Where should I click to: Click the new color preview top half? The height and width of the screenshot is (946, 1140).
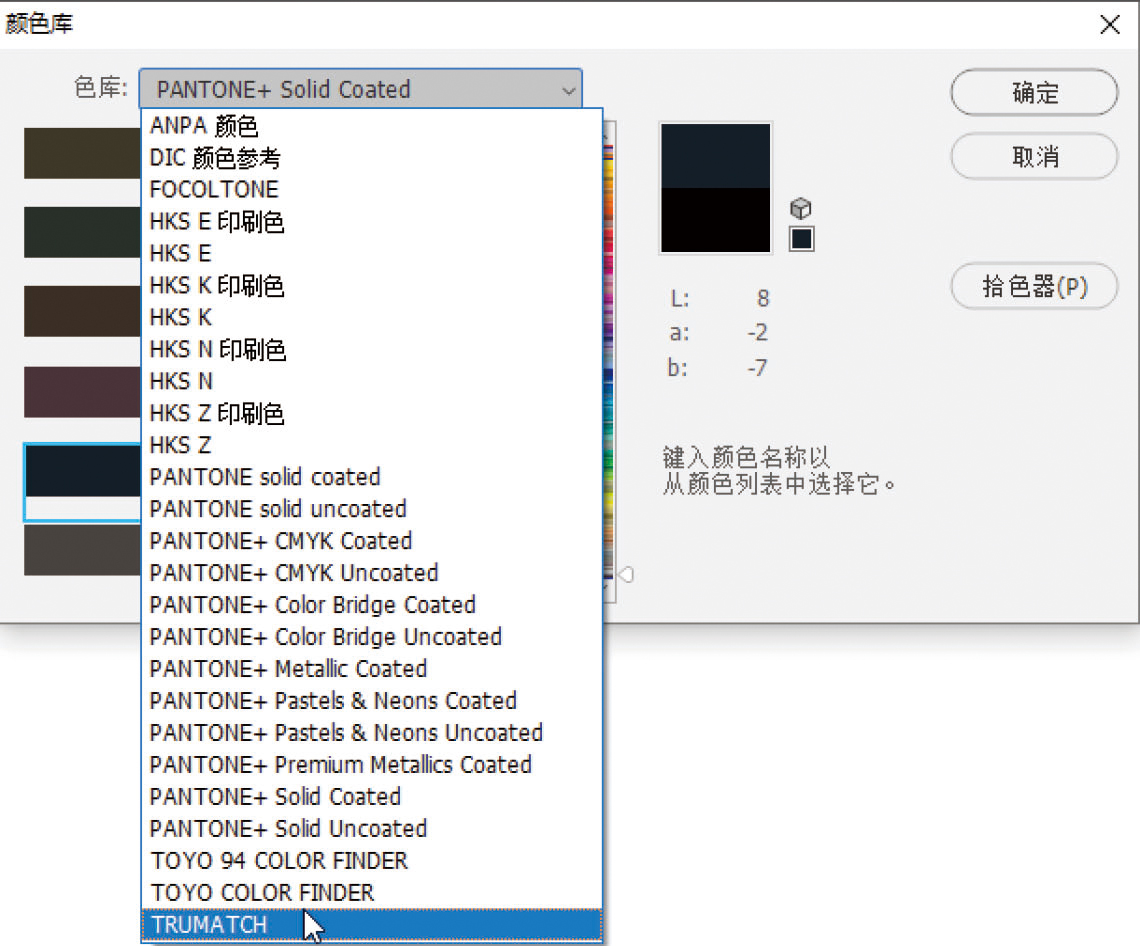715,156
